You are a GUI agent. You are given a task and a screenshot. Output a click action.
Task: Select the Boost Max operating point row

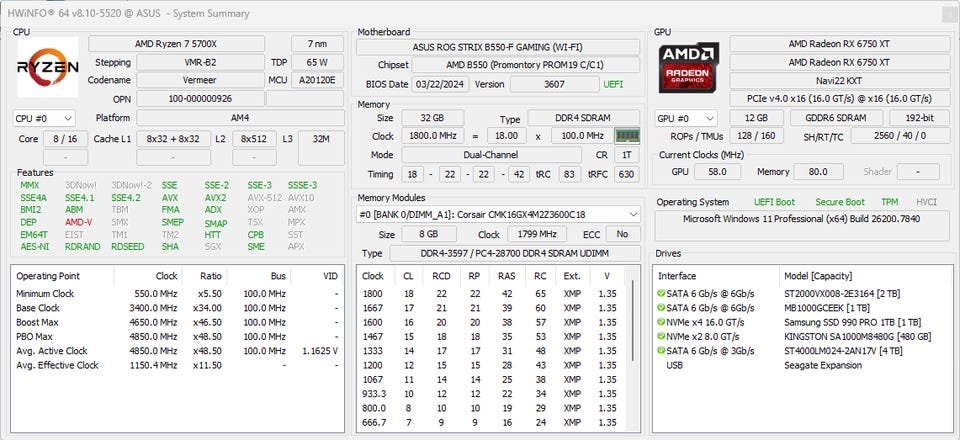(178, 322)
